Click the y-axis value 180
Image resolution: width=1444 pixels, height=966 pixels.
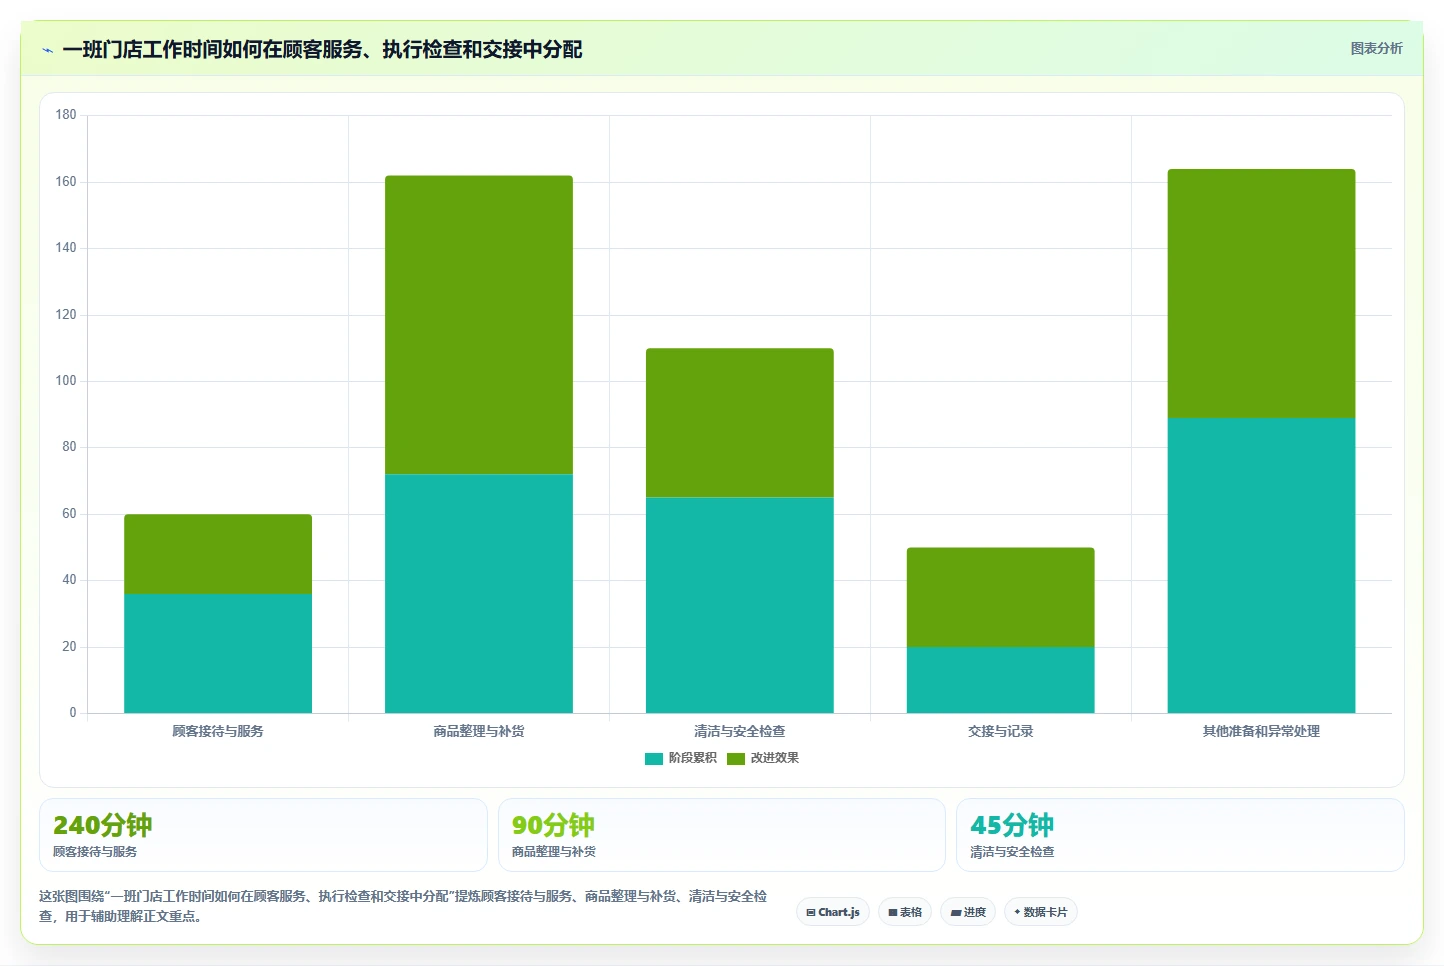pos(66,115)
